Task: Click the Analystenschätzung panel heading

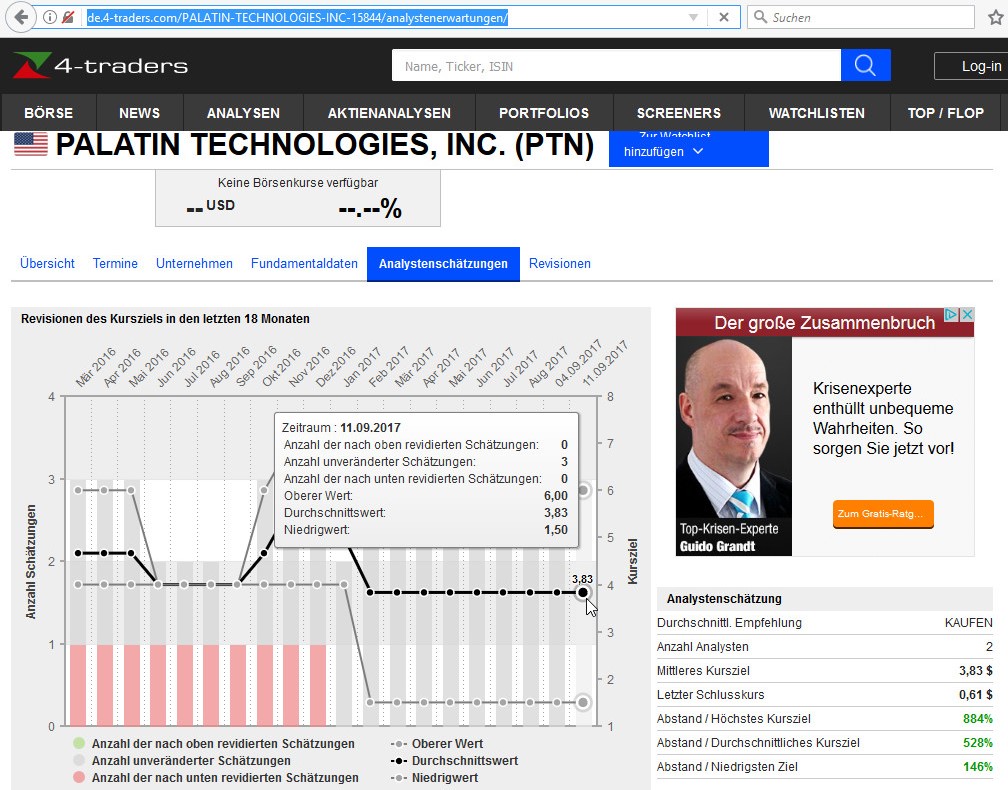Action: pyautogui.click(x=724, y=598)
